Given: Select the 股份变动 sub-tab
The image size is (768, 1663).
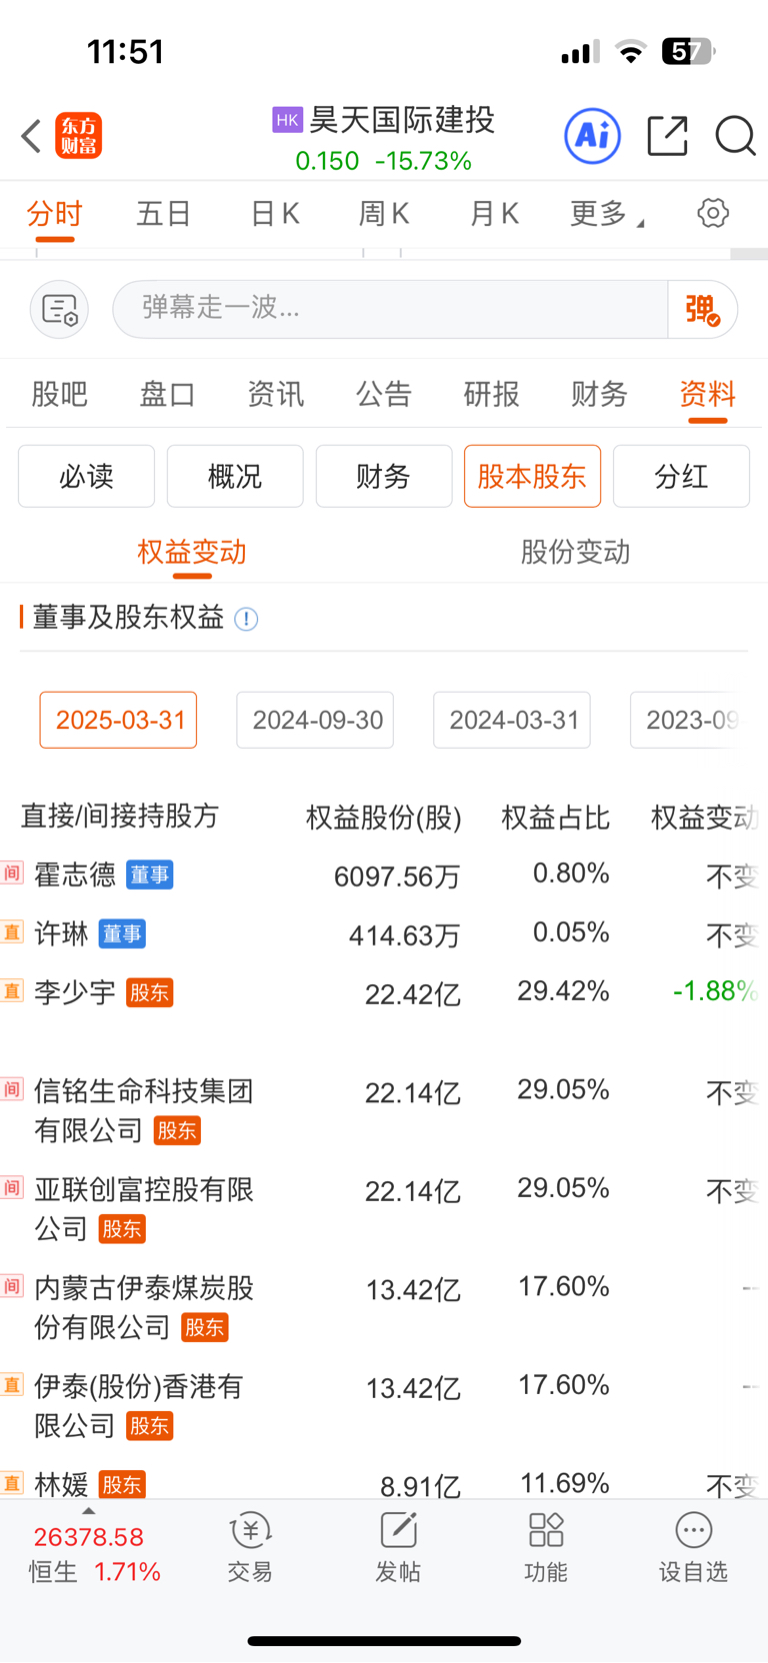Looking at the screenshot, I should click(575, 552).
